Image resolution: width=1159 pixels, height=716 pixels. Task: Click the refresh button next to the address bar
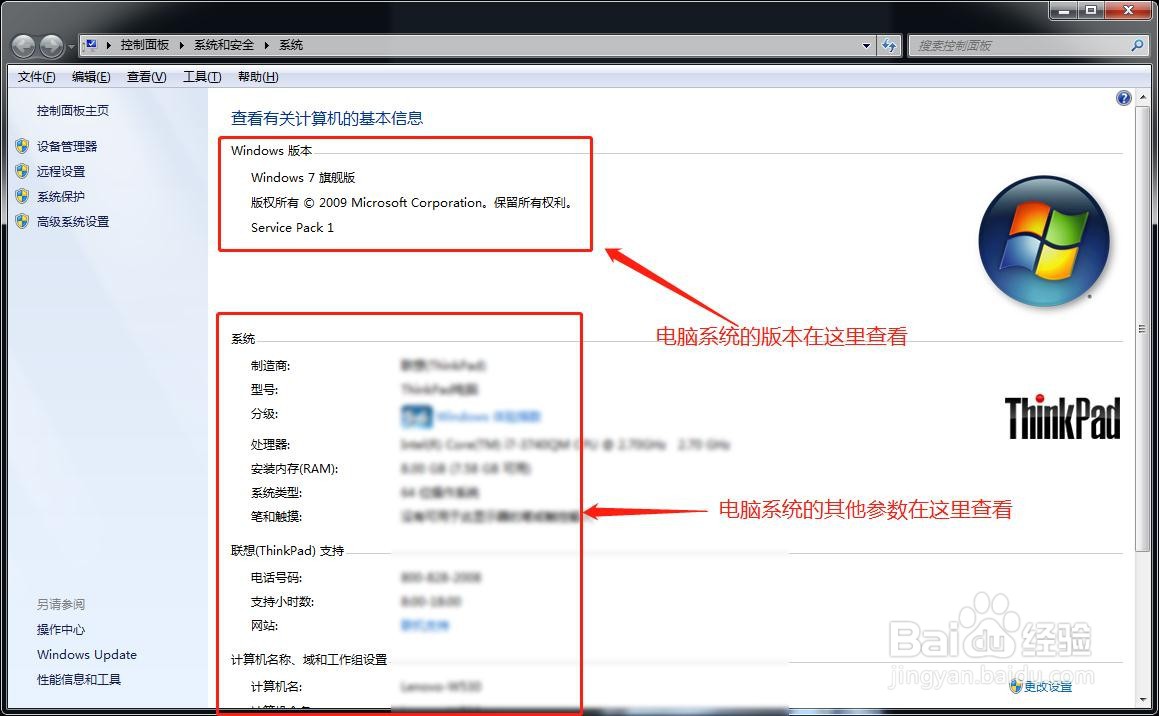(889, 46)
